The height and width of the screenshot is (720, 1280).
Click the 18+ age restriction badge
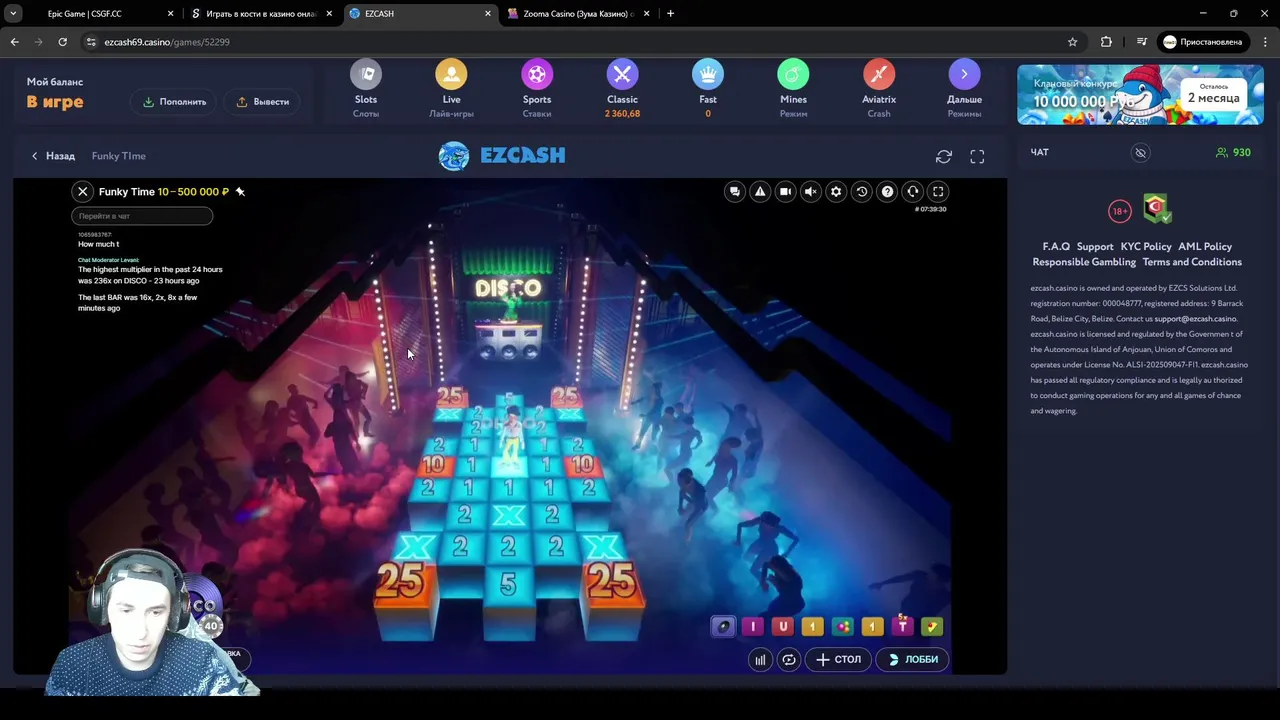[x=1120, y=211]
